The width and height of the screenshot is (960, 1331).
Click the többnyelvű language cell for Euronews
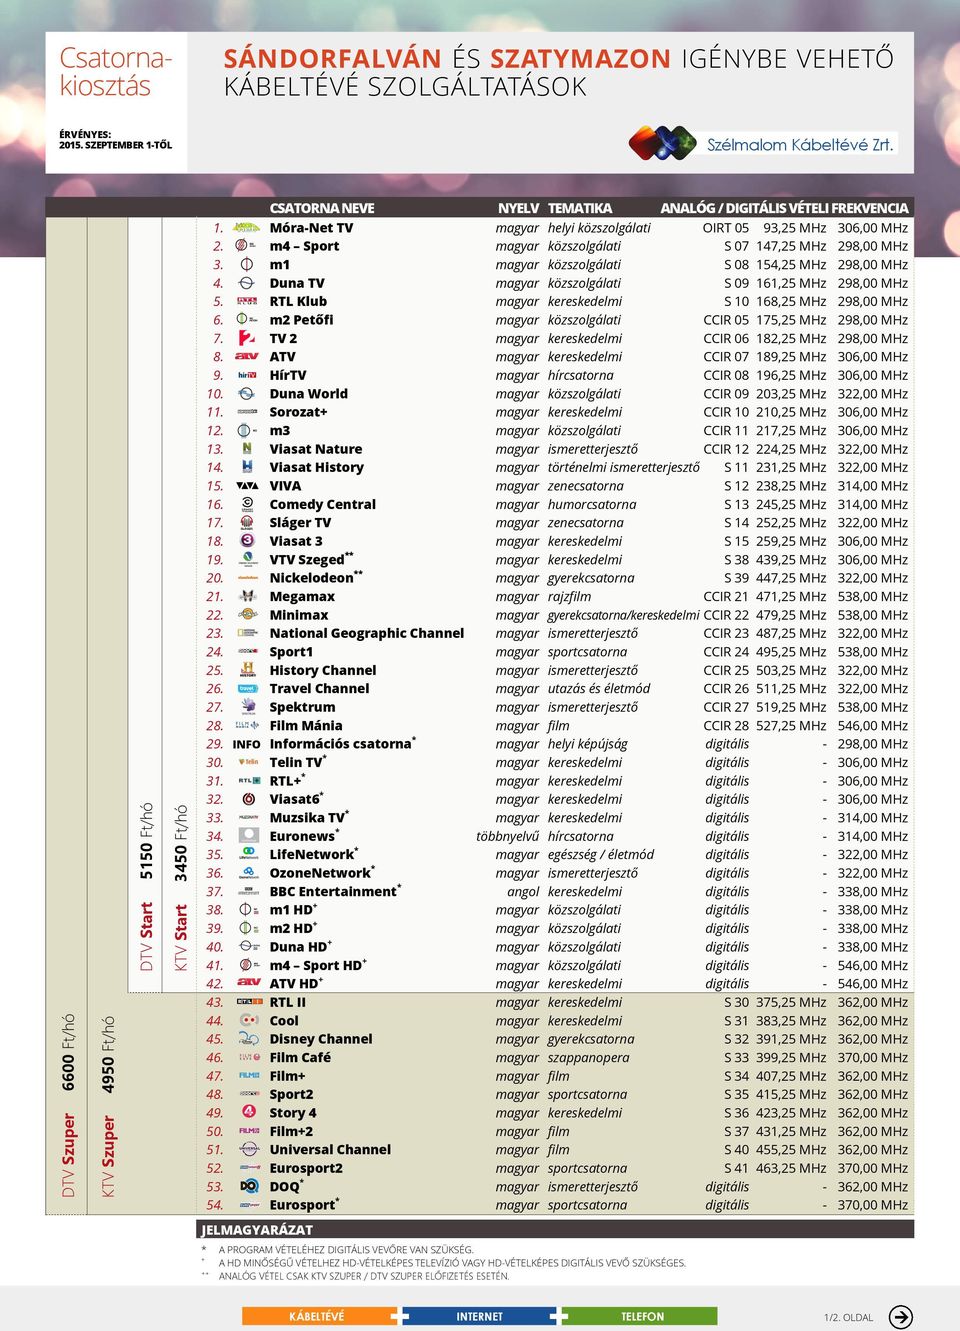click(x=508, y=836)
